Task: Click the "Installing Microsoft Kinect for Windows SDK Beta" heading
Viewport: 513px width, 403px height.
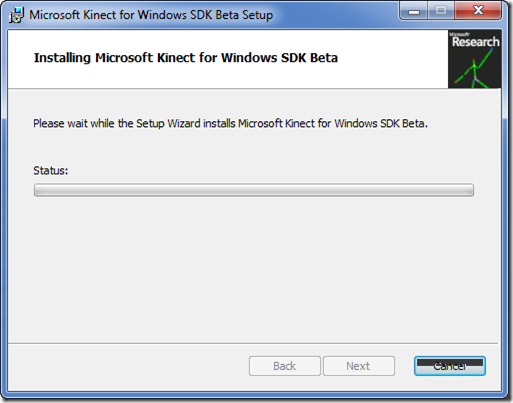Action: pos(186,58)
